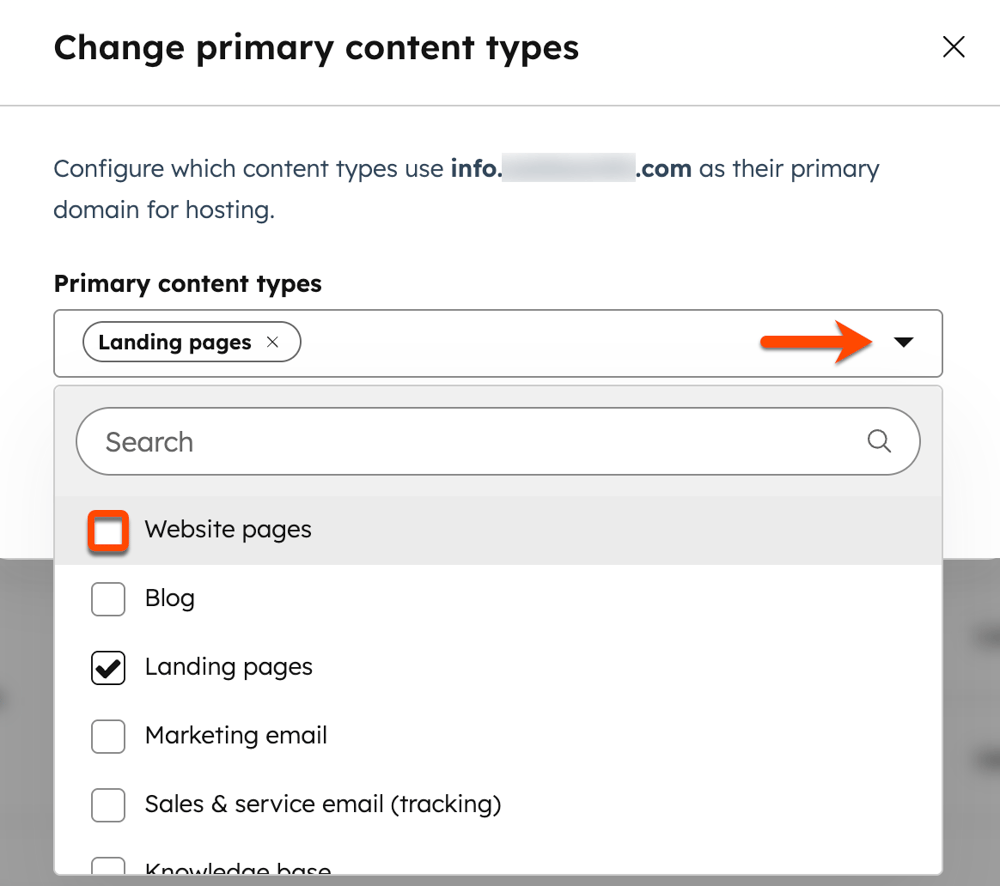Select Knowledge base at the list bottom
The image size is (1000, 886).
(237, 868)
